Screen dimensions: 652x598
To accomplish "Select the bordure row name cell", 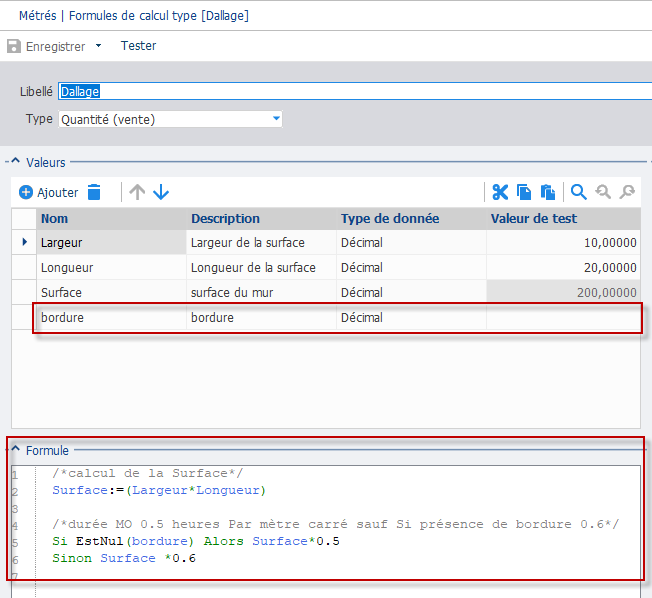I will coord(111,317).
